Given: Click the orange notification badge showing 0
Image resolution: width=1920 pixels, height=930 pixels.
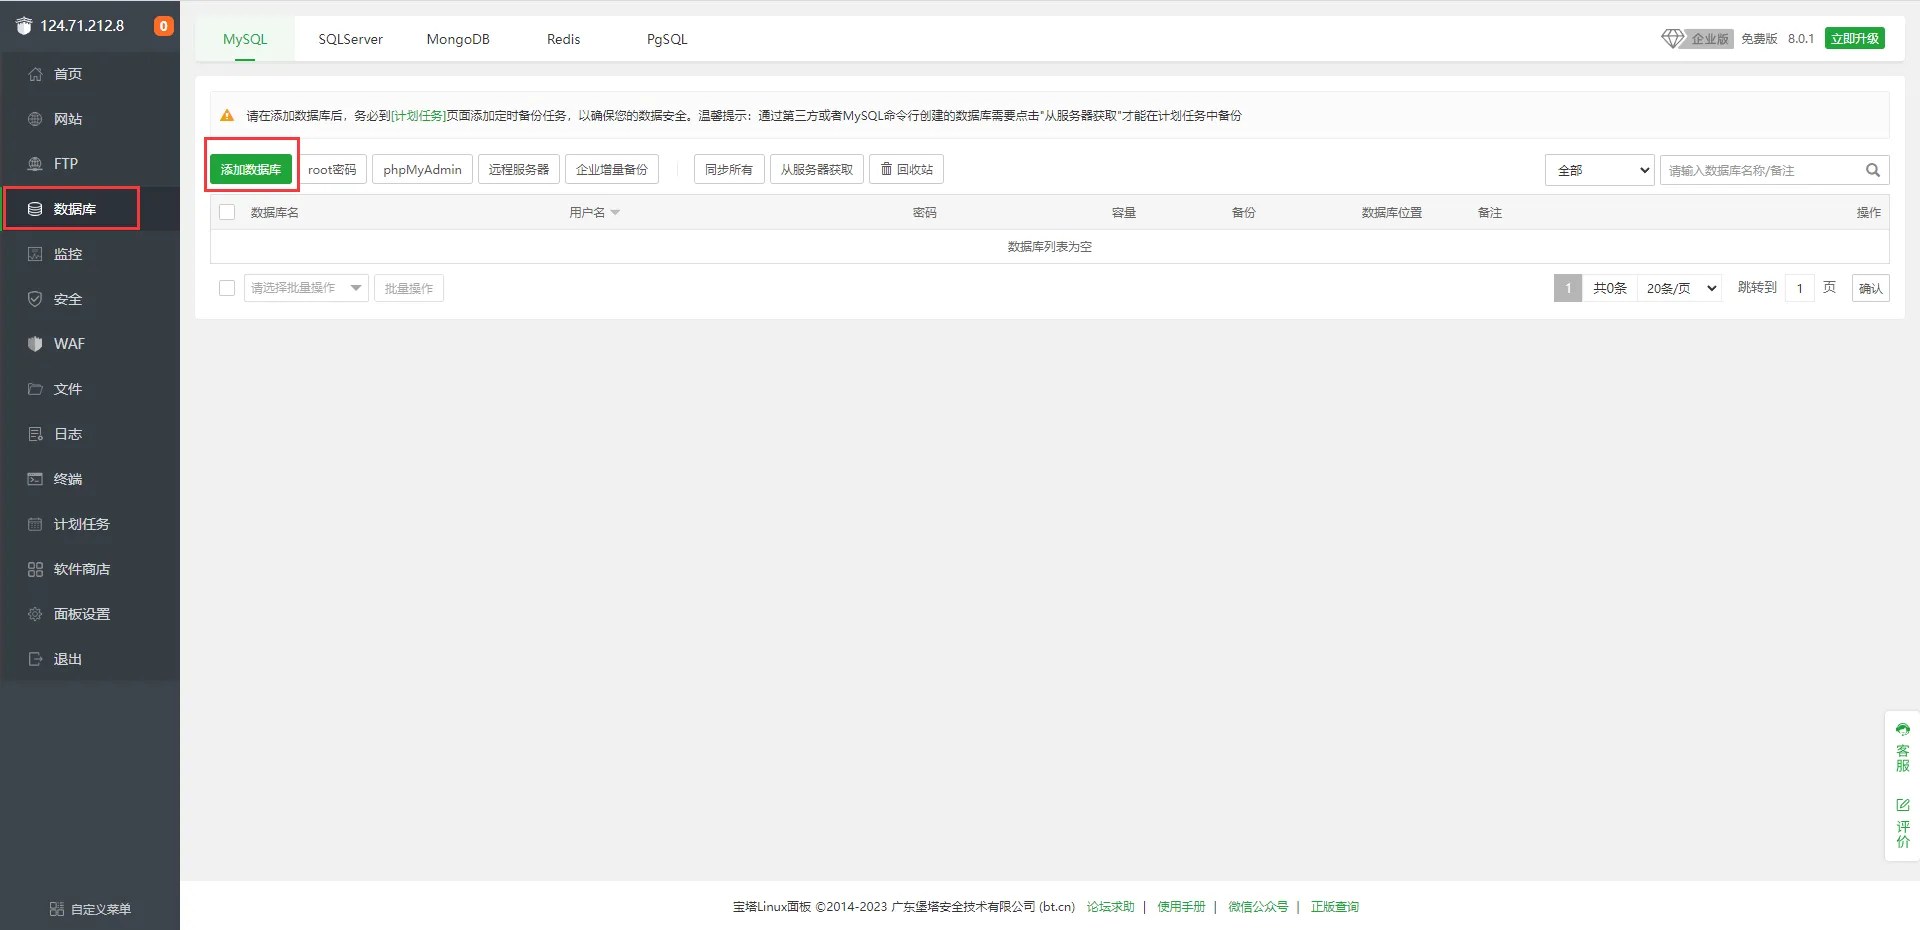Looking at the screenshot, I should coord(164,26).
